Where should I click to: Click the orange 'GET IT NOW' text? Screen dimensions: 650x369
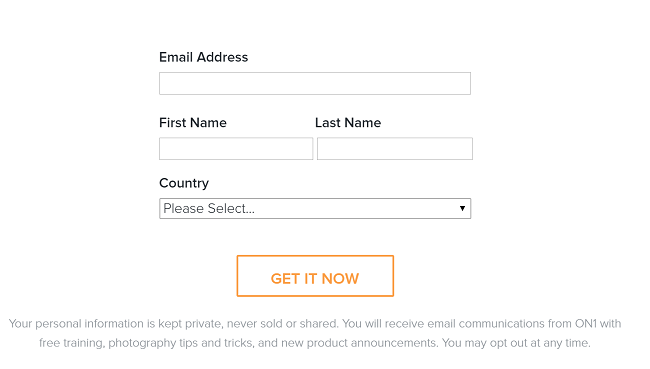[x=315, y=279]
